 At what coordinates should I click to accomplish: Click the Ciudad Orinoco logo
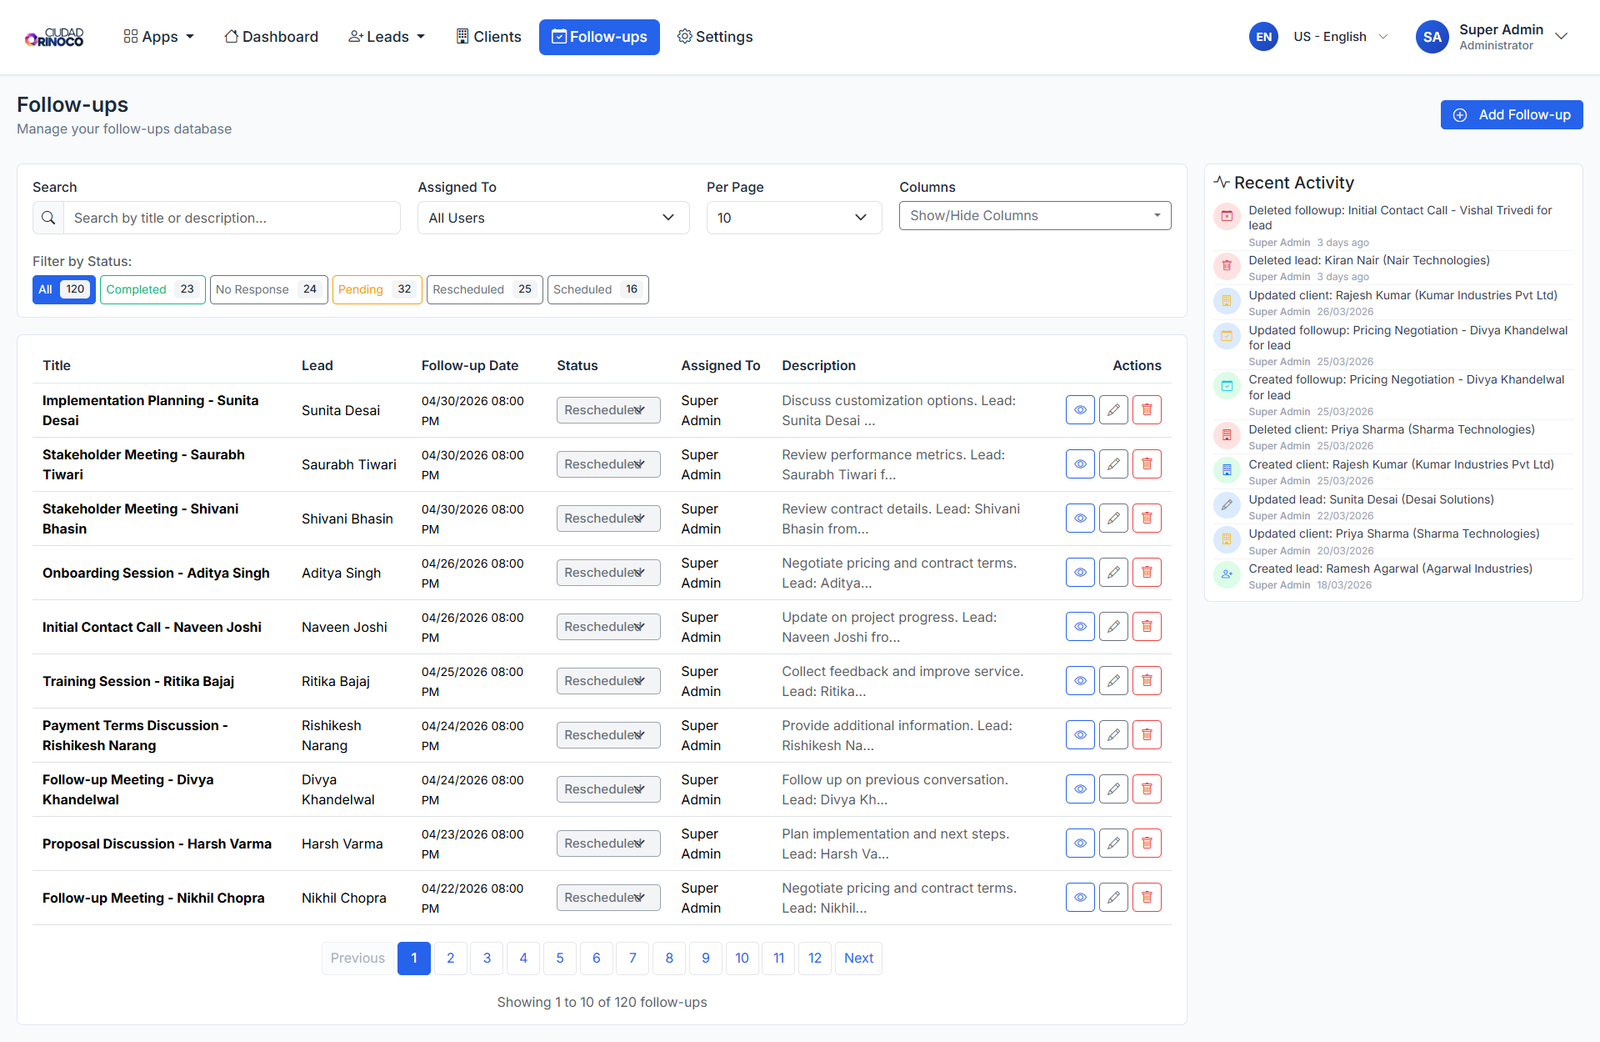coord(55,37)
